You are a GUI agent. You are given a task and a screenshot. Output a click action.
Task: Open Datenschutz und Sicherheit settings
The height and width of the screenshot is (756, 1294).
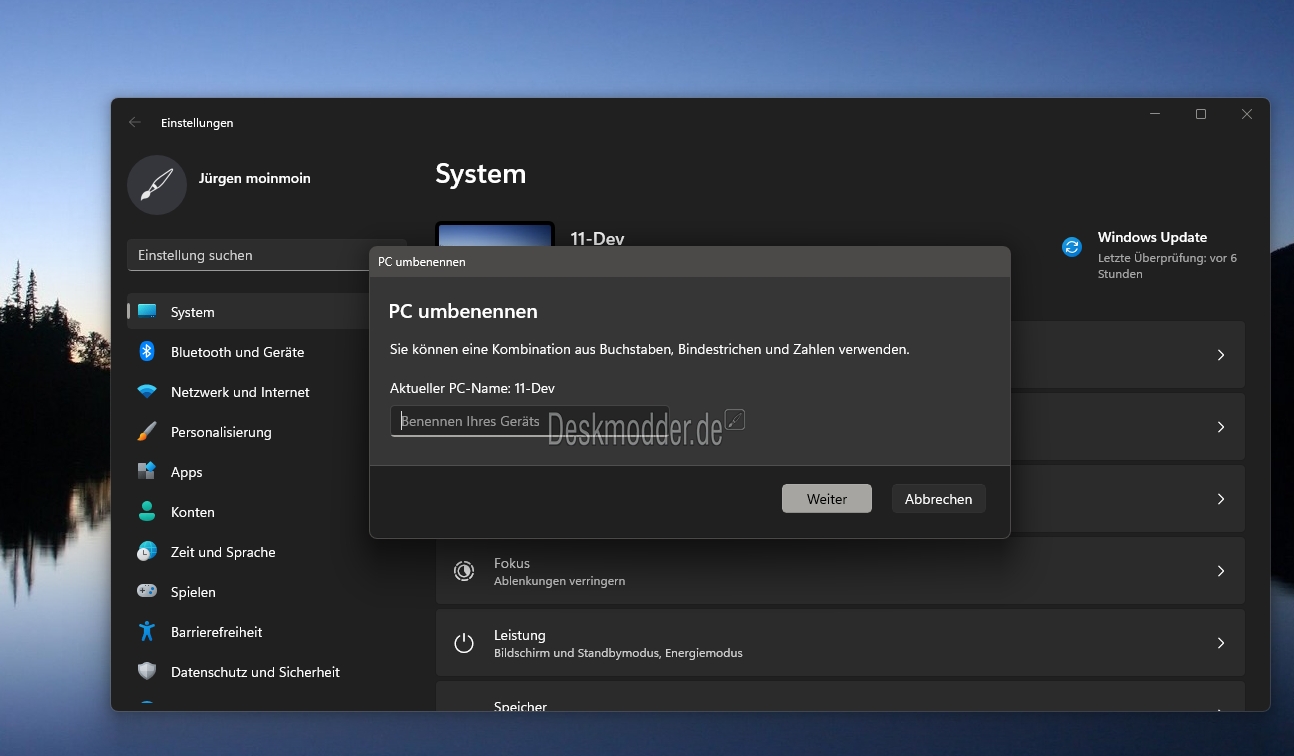tap(267, 672)
